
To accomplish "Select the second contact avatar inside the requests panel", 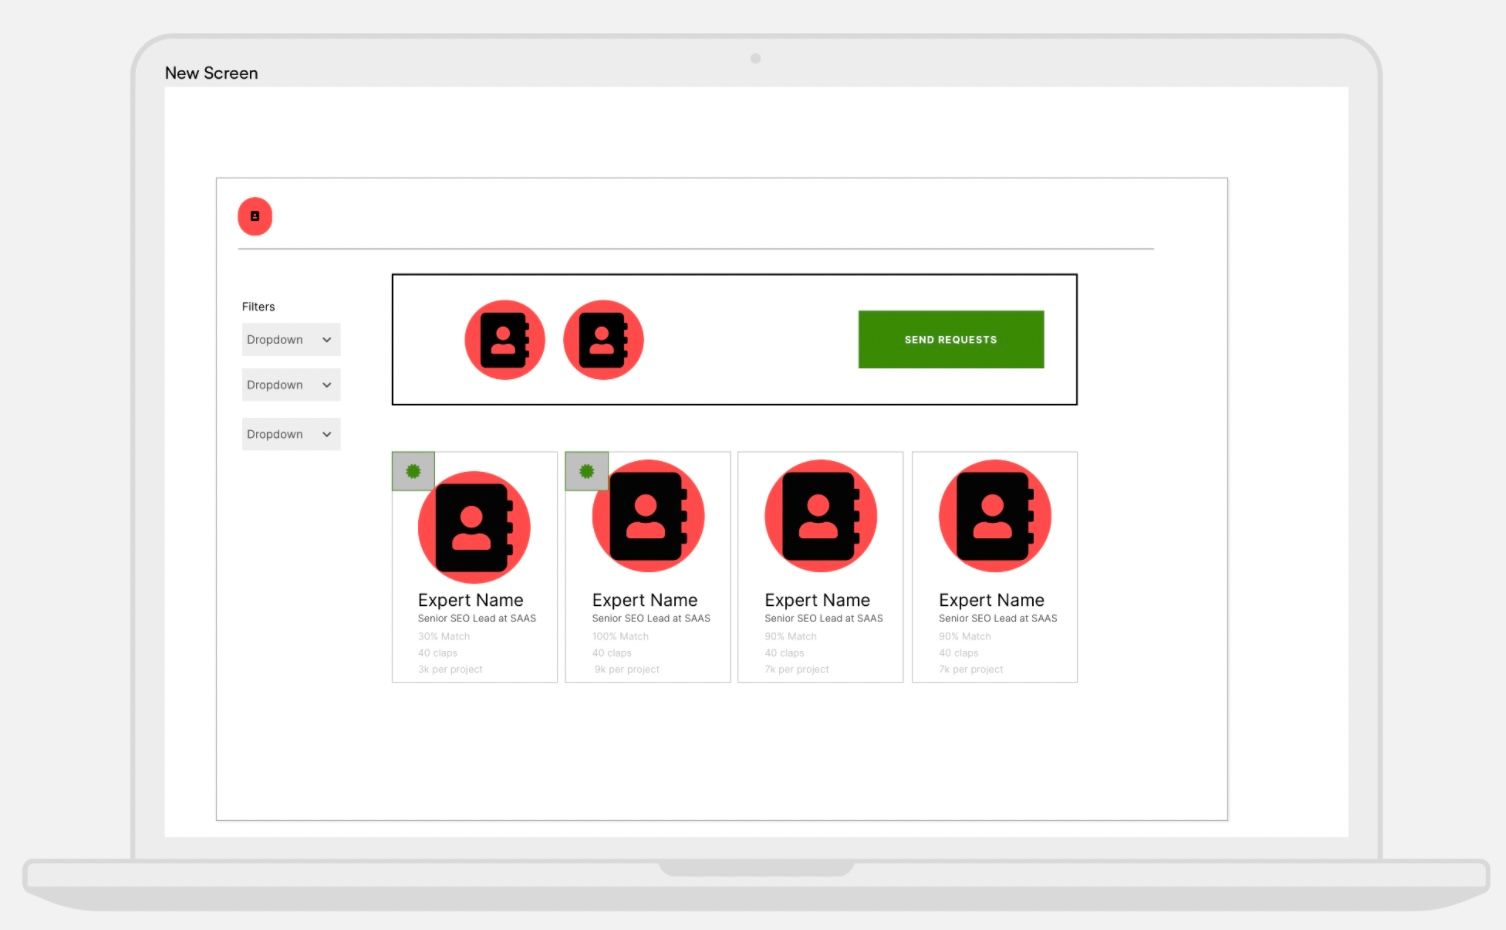I will (604, 339).
